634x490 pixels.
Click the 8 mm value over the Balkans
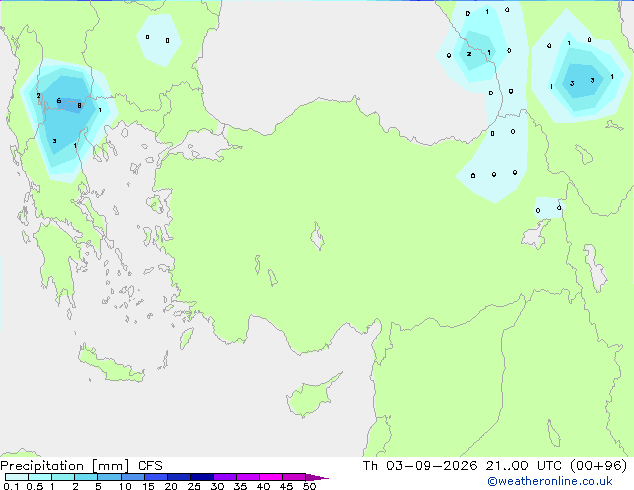point(79,106)
